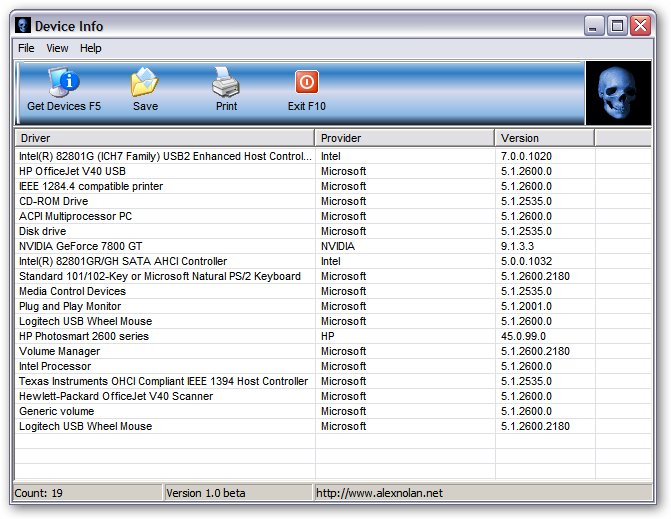This screenshot has width=671, height=519.
Task: Sort by the Driver column header
Action: tap(165, 138)
